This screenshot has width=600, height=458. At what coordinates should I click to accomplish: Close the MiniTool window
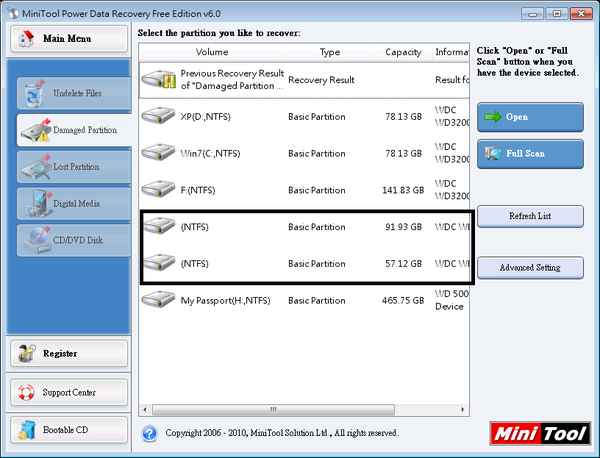(581, 14)
